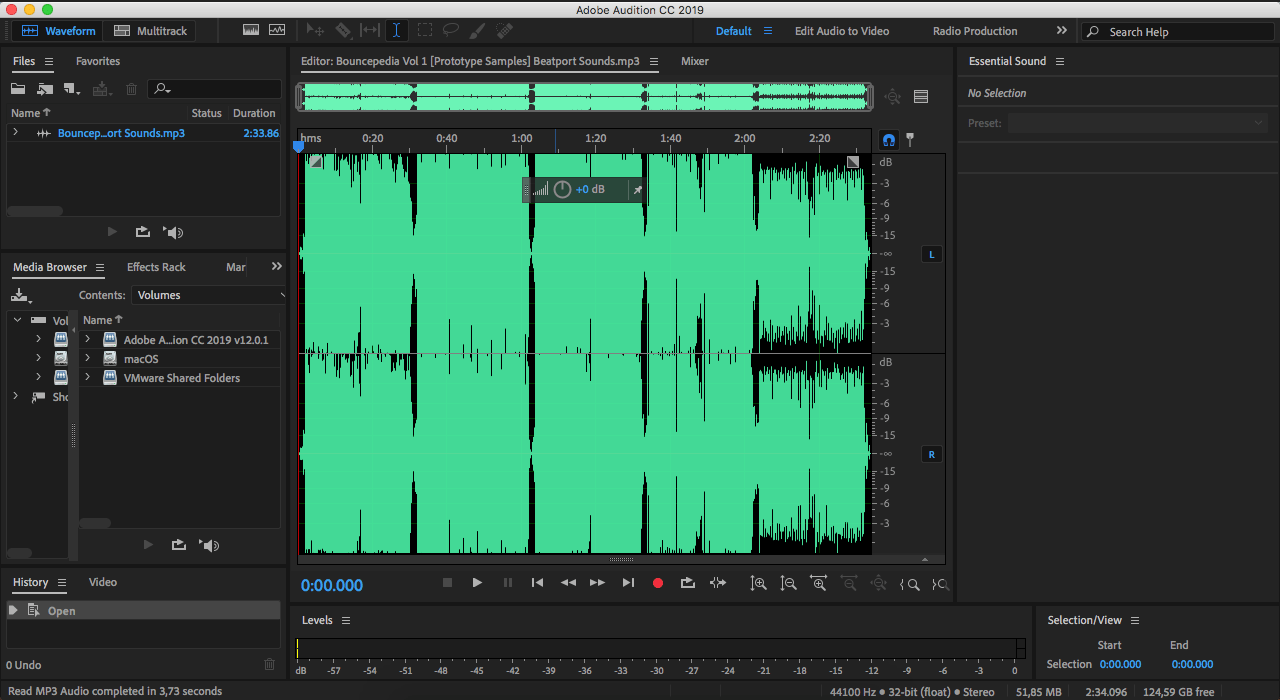Click the Open File folder icon

tap(18, 90)
